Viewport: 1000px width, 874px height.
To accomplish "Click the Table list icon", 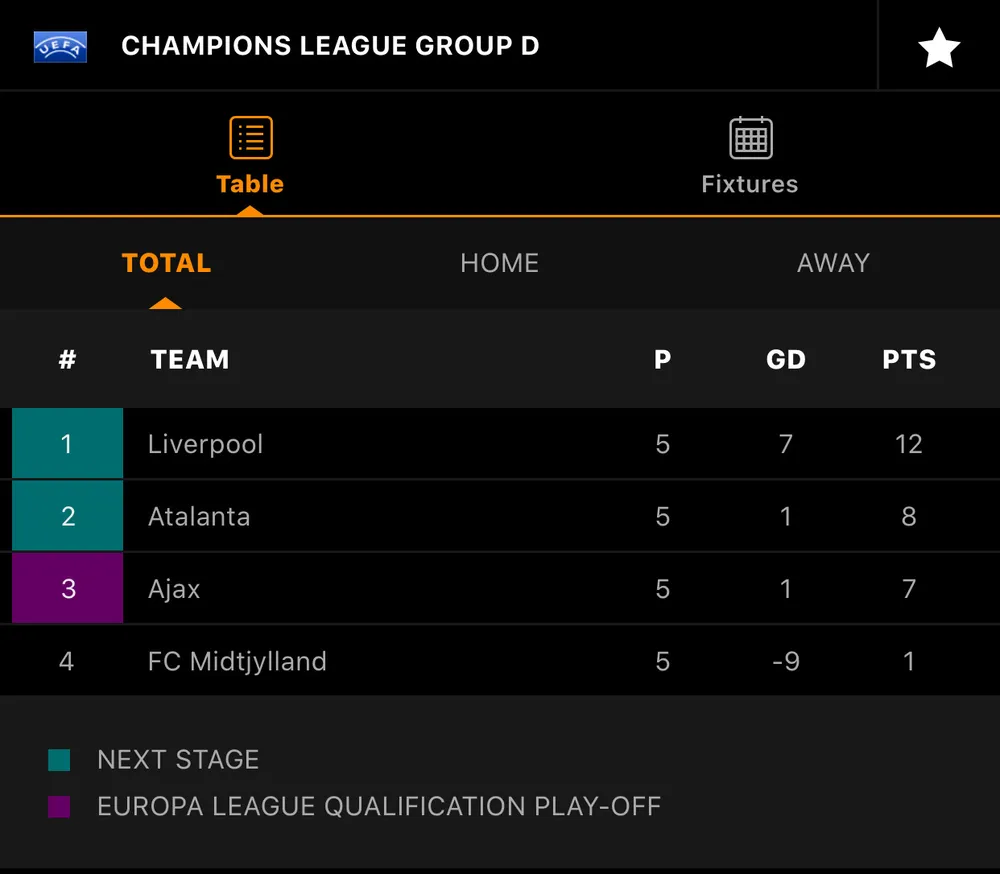I will (250, 138).
